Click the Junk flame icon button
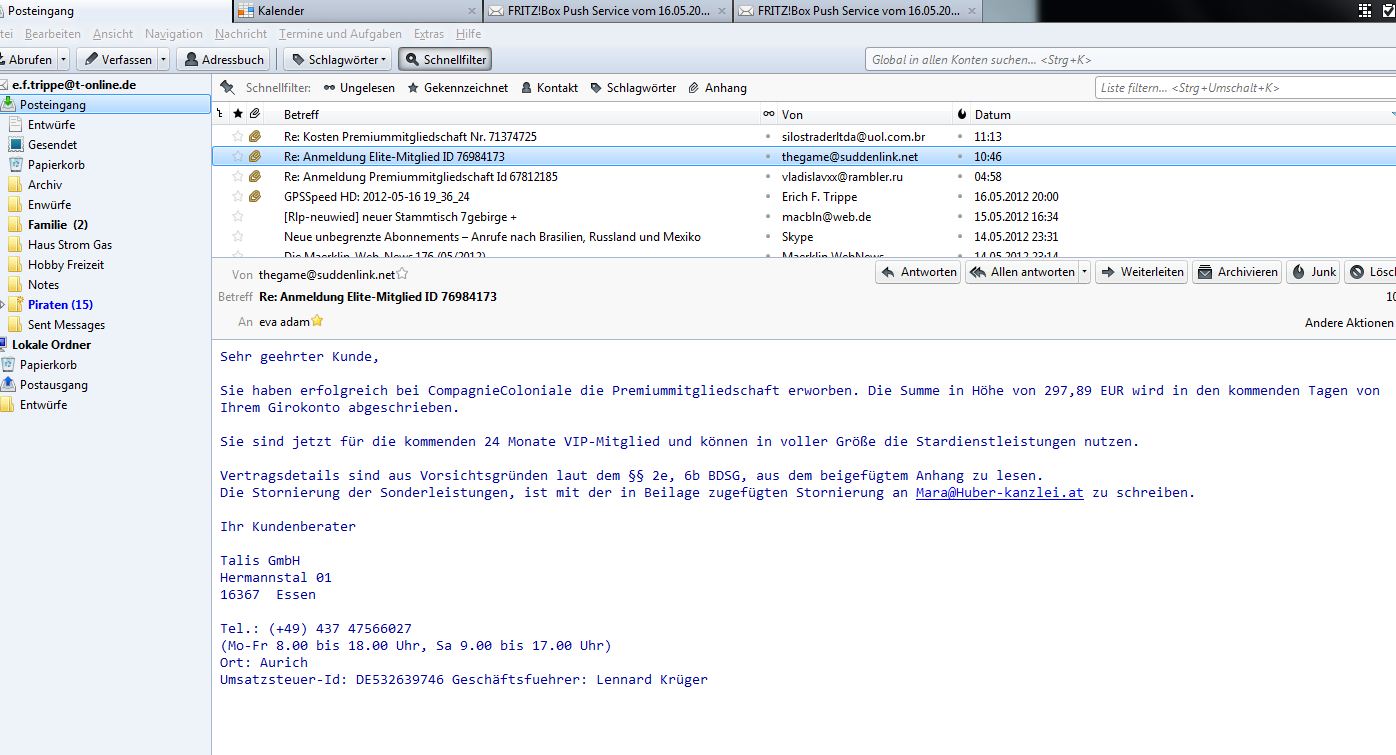Image resolution: width=1396 pixels, height=755 pixels. pos(1314,272)
